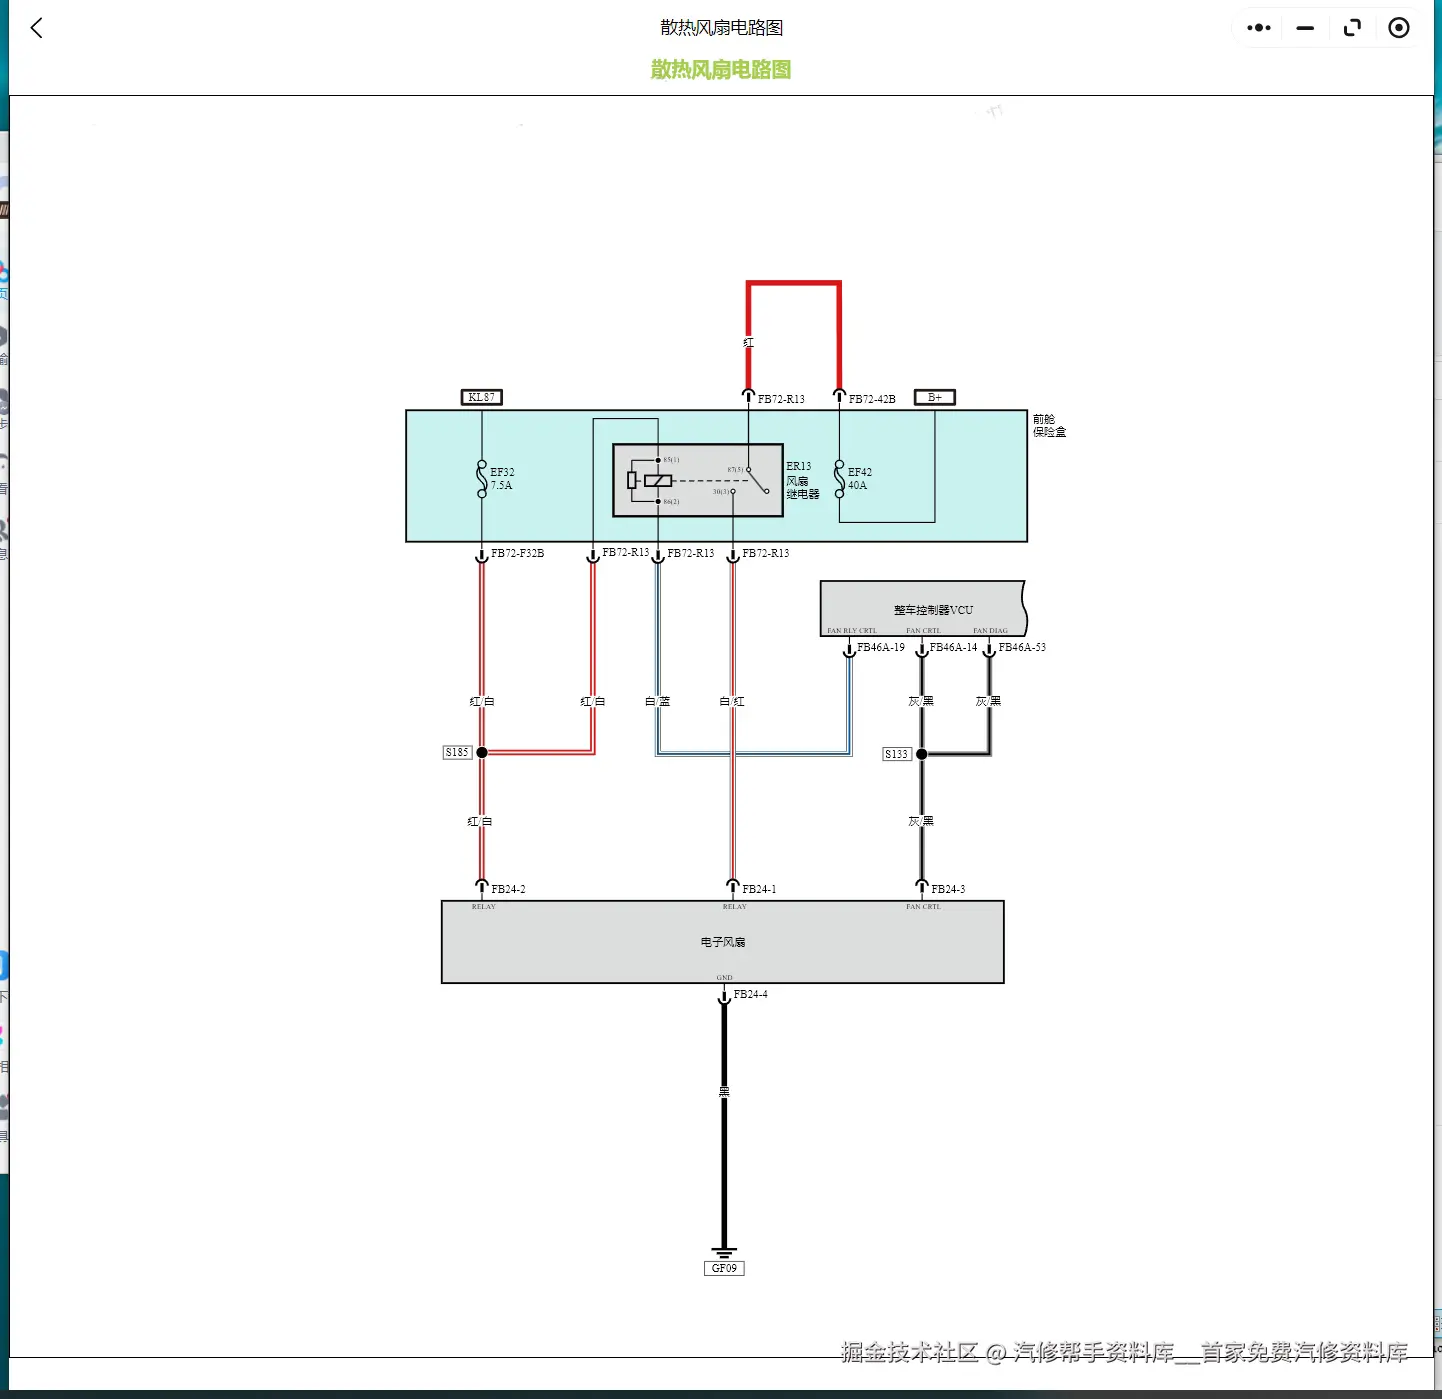This screenshot has width=1442, height=1399.
Task: Toggle fullscreen with the corner-brackets icon
Action: click(1352, 28)
